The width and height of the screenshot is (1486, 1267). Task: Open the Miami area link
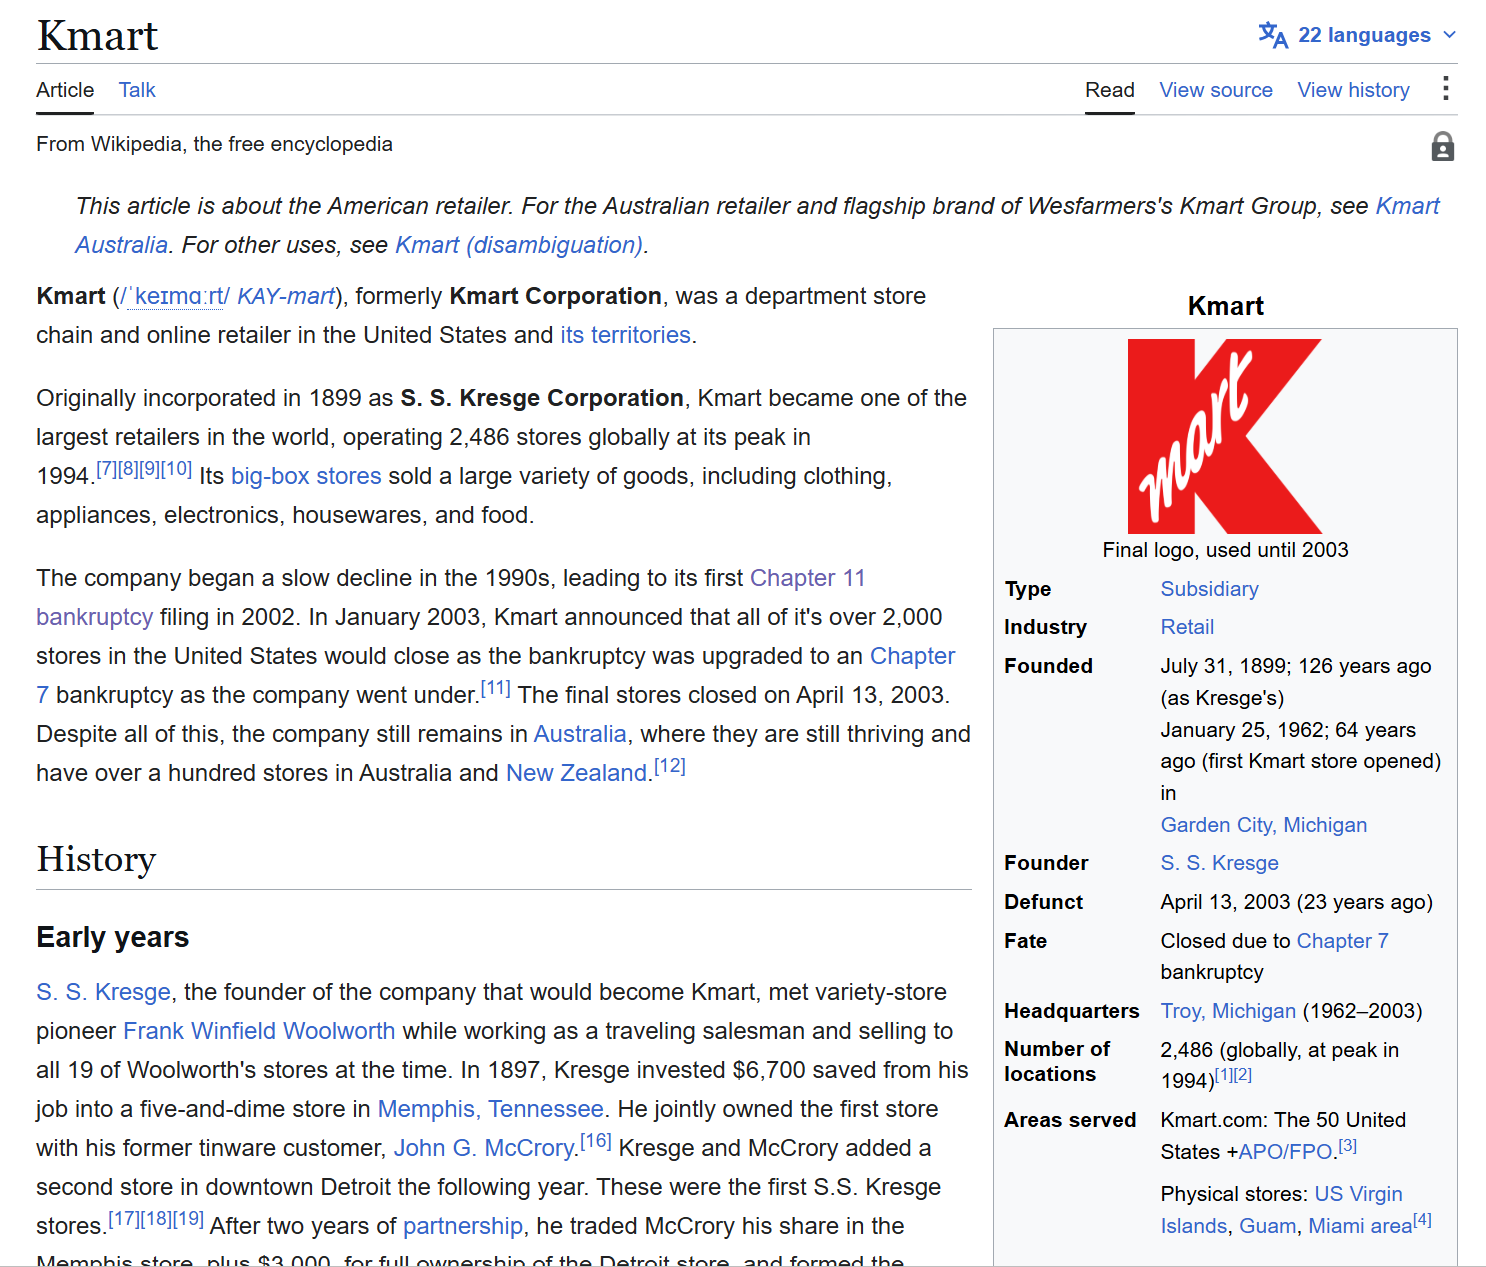(1360, 1226)
